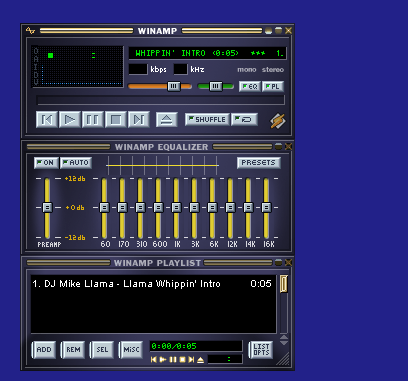Click the clutterbar letter D for double size
Viewport: 408px width, 381px height.
36,74
